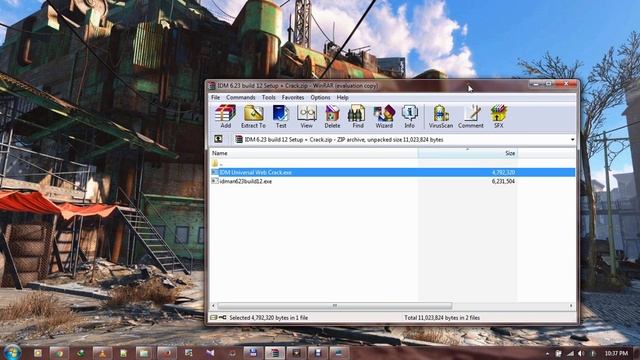Click the Extract To toolbar icon

253,116
